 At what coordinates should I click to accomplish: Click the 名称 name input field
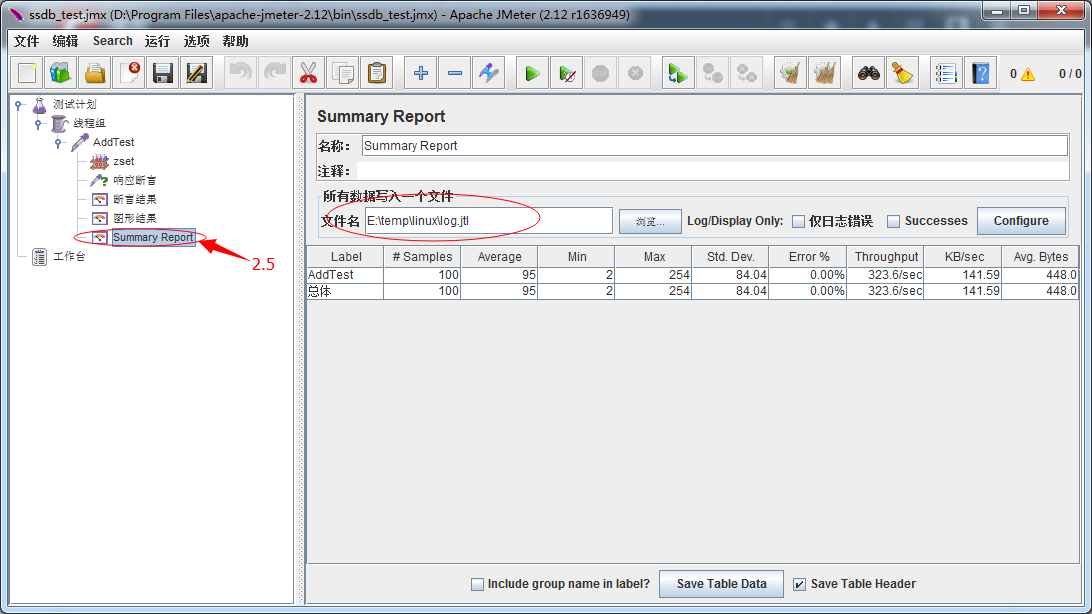(715, 145)
